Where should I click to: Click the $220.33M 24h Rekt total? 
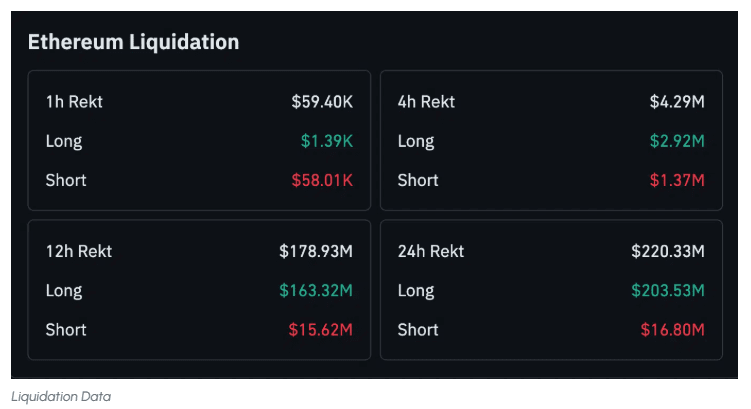tap(668, 251)
